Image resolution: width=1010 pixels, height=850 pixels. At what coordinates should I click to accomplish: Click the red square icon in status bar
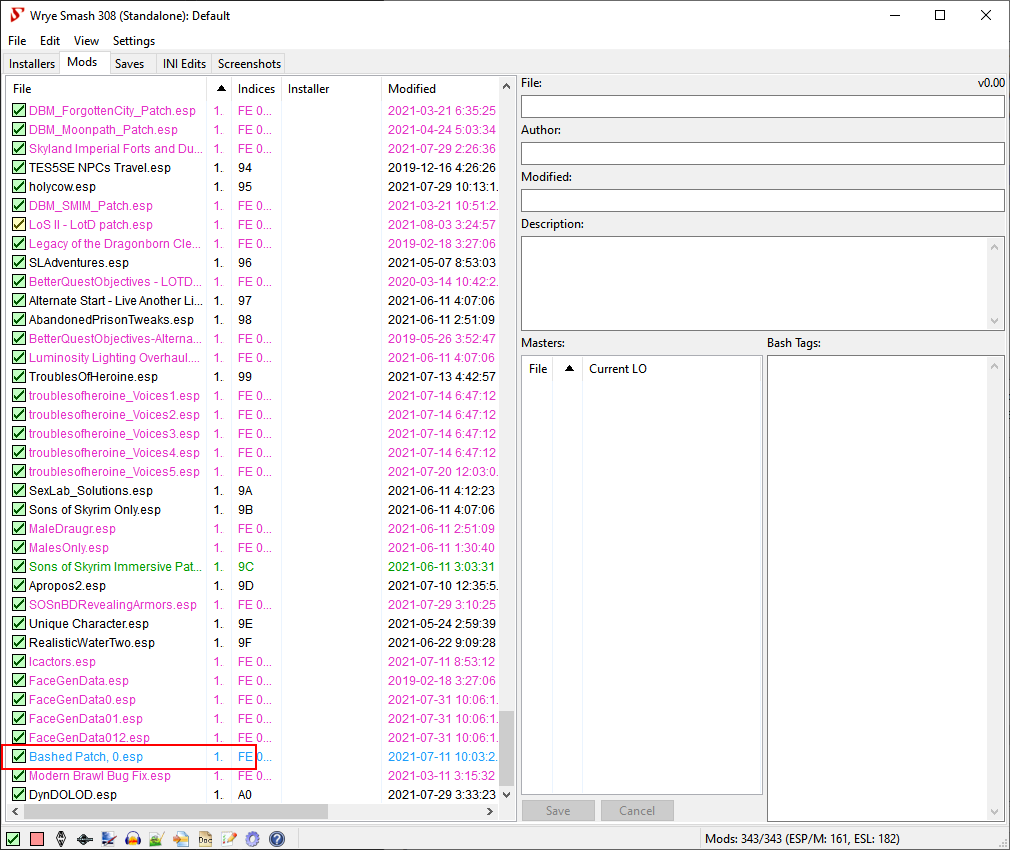click(x=37, y=839)
